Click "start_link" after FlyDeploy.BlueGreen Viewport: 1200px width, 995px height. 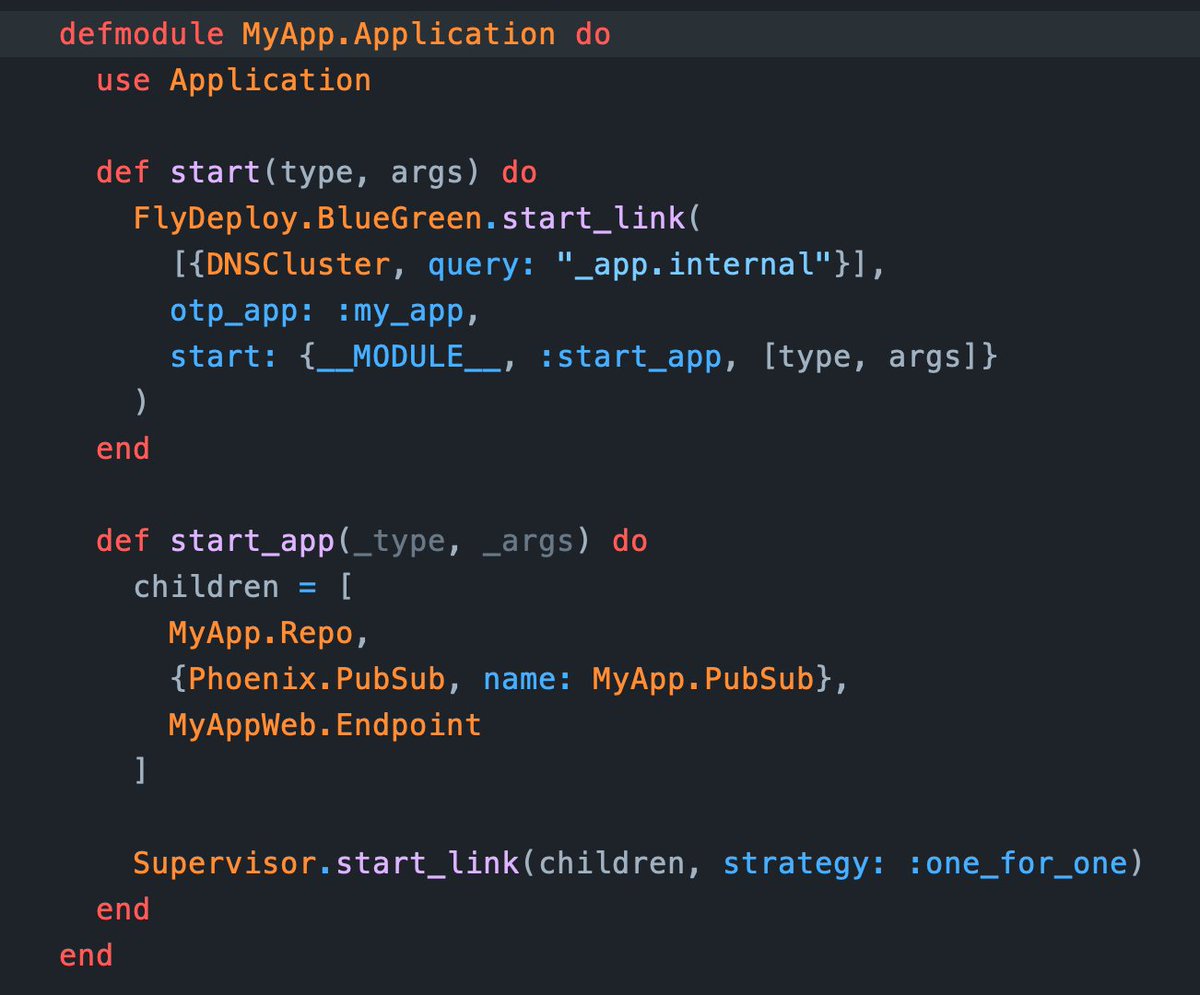coord(592,219)
